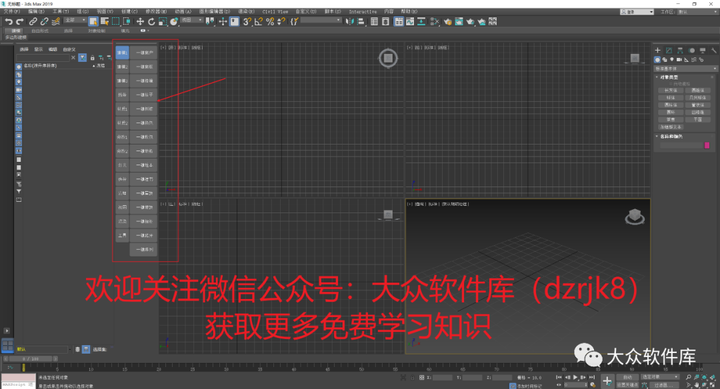
Task: Open key filter target dropdown near Auto Key
Action: [660, 377]
